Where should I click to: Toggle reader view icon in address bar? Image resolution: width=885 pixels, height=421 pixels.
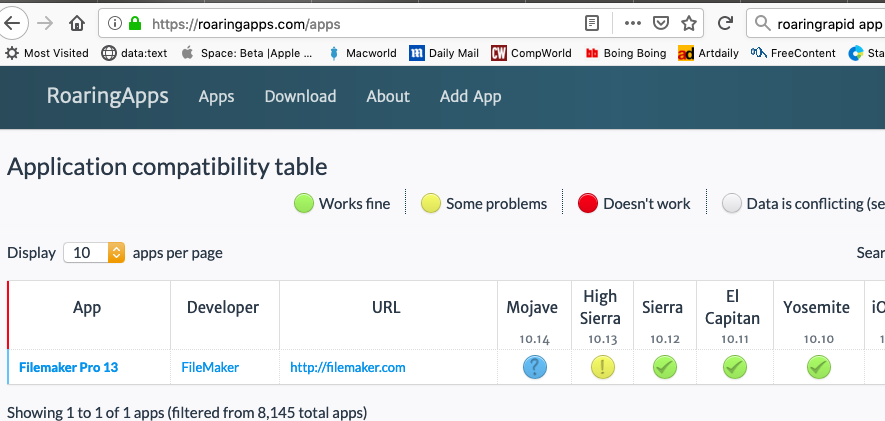click(593, 23)
